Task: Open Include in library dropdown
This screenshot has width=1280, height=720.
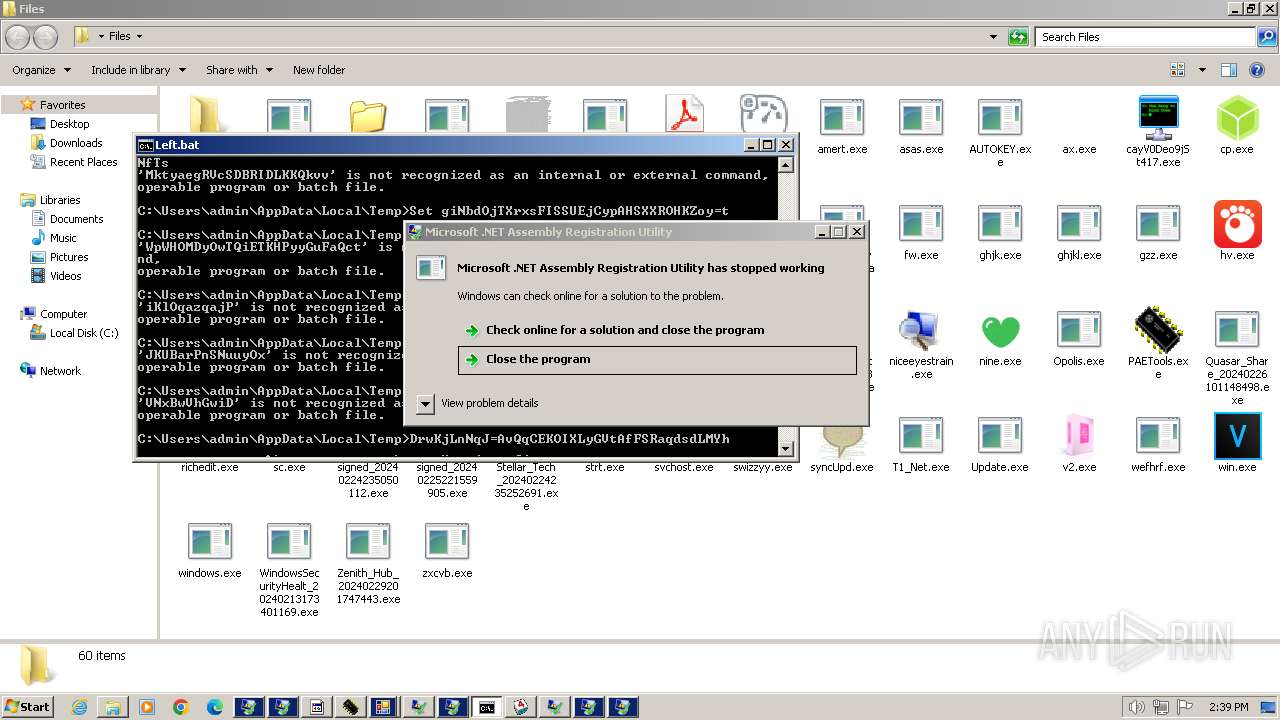Action: pos(138,70)
